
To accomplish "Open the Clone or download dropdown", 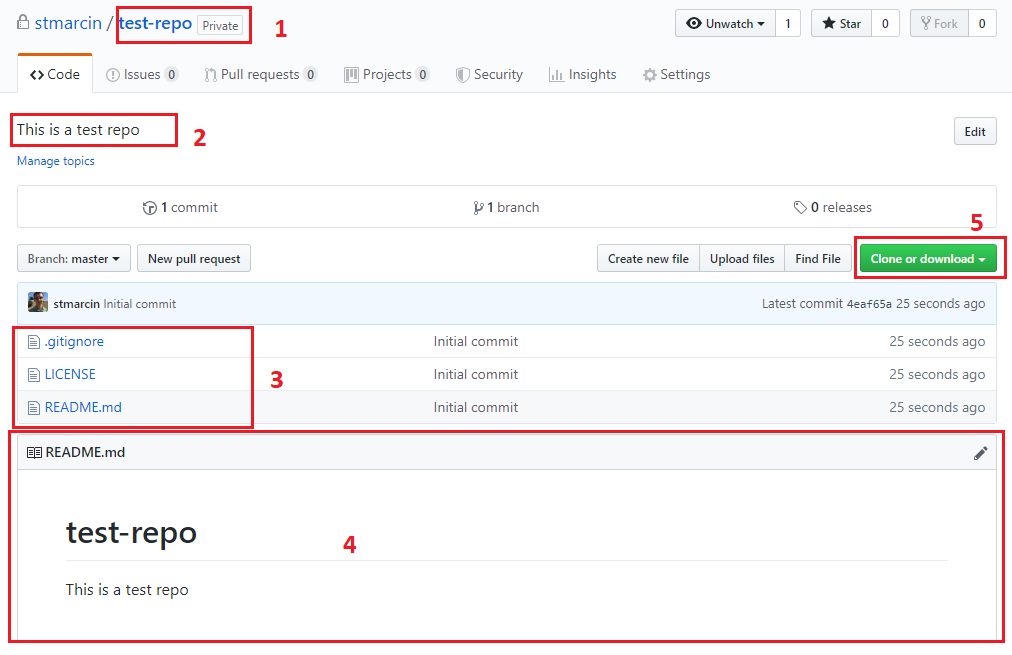I will click(928, 259).
